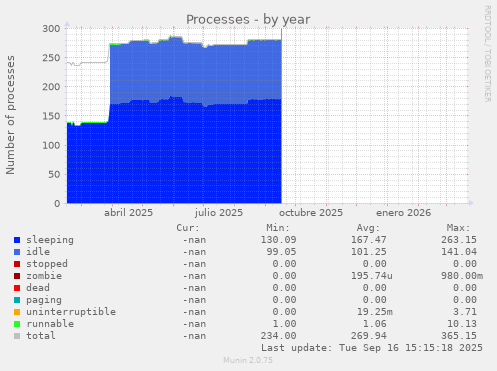The width and height of the screenshot is (497, 371).
Task: Click the dead legend color swatch
Action: pyautogui.click(x=17, y=288)
